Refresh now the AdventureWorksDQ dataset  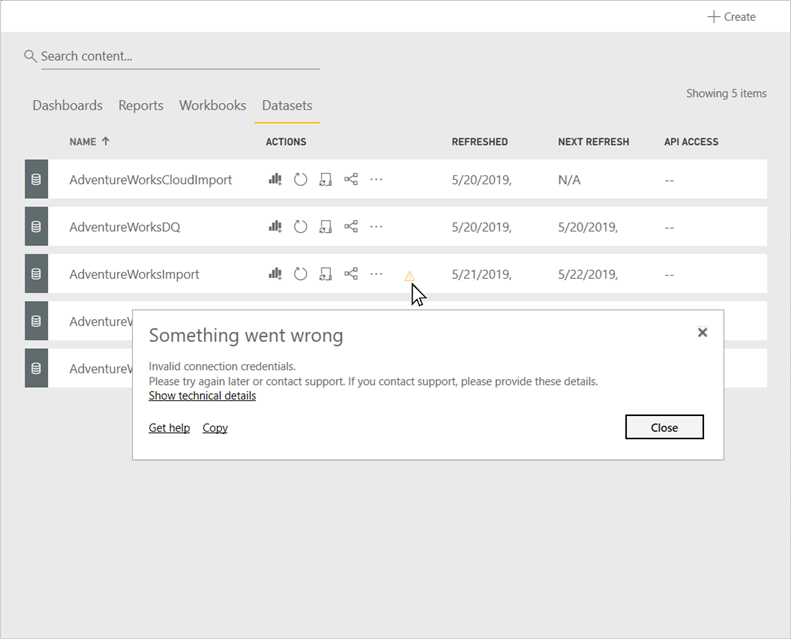(x=301, y=227)
